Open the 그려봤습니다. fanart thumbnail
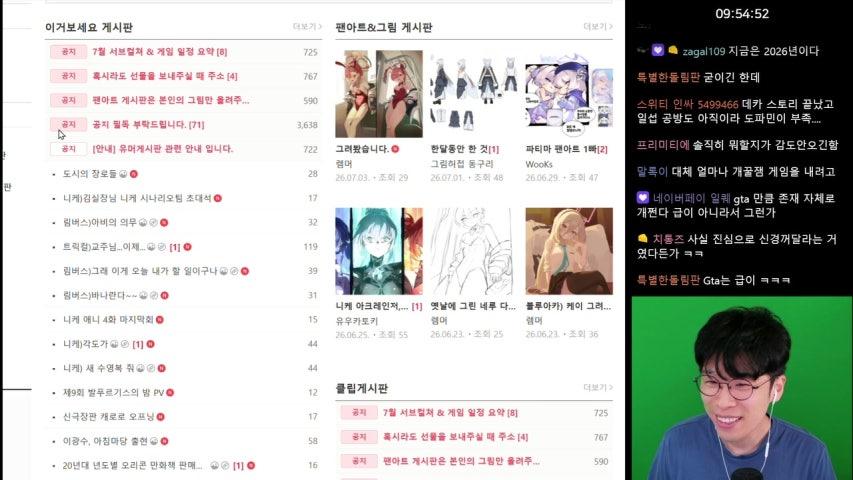The image size is (853, 480). [x=379, y=94]
